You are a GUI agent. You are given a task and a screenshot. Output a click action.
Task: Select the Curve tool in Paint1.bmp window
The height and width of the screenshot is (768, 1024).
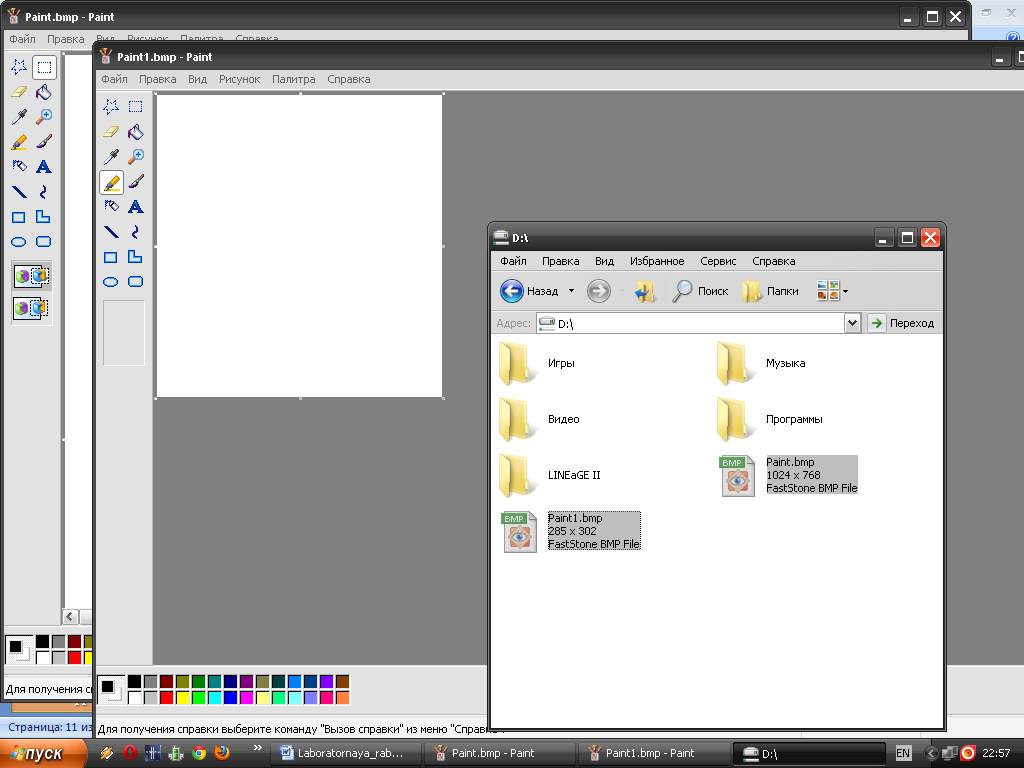pyautogui.click(x=135, y=232)
